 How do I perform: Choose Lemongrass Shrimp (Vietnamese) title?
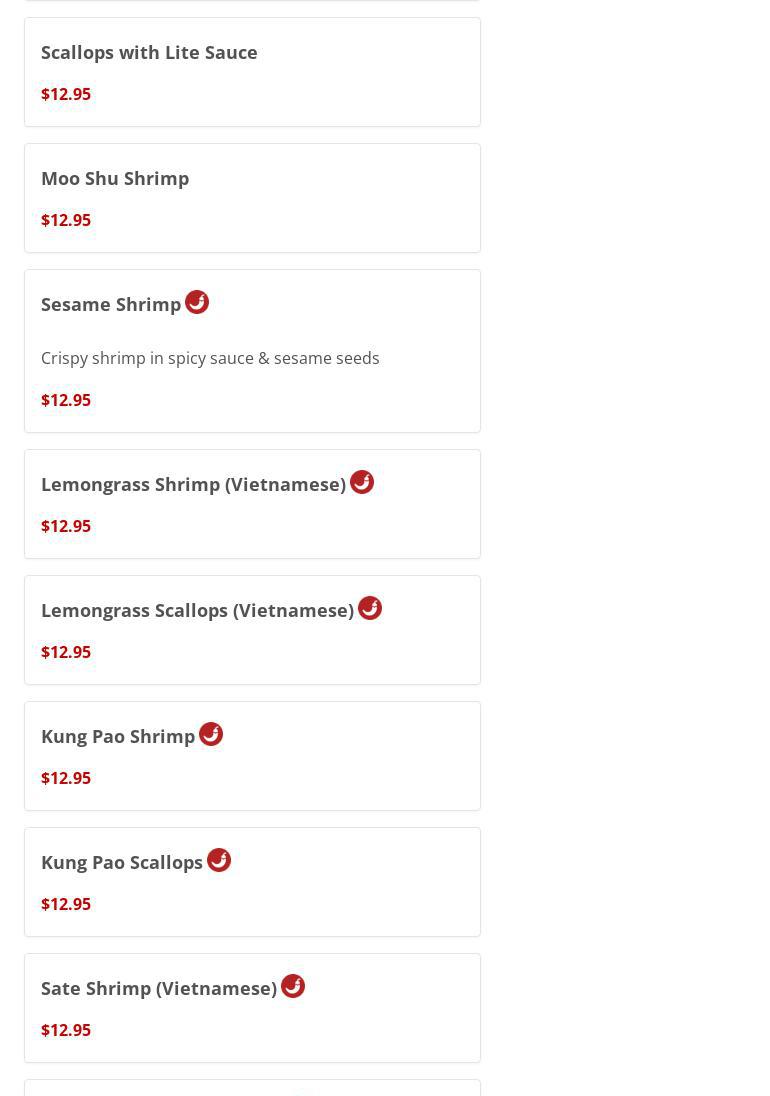tap(193, 484)
